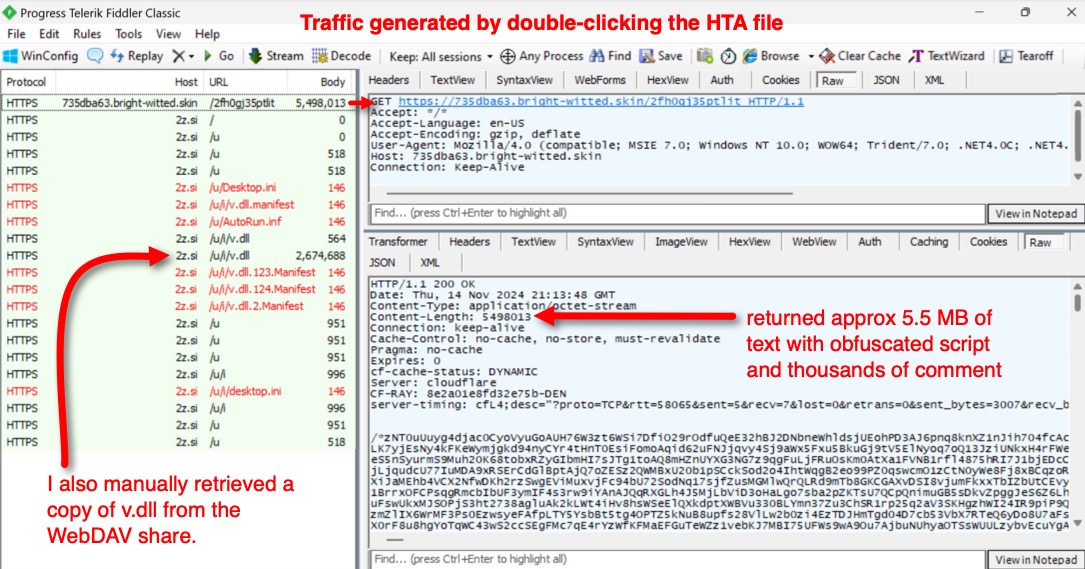Open the Help menu
Image resolution: width=1085 pixels, height=569 pixels.
point(207,34)
